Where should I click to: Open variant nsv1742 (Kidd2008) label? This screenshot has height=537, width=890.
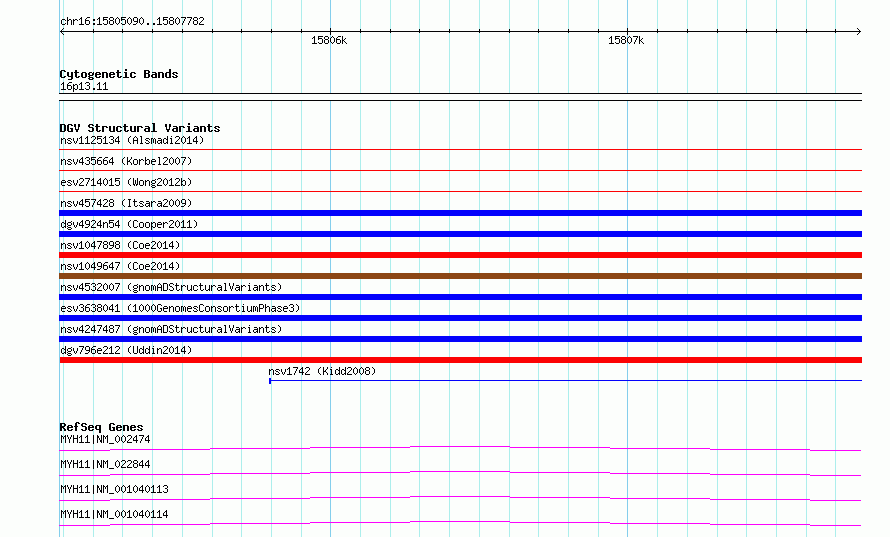[x=322, y=371]
